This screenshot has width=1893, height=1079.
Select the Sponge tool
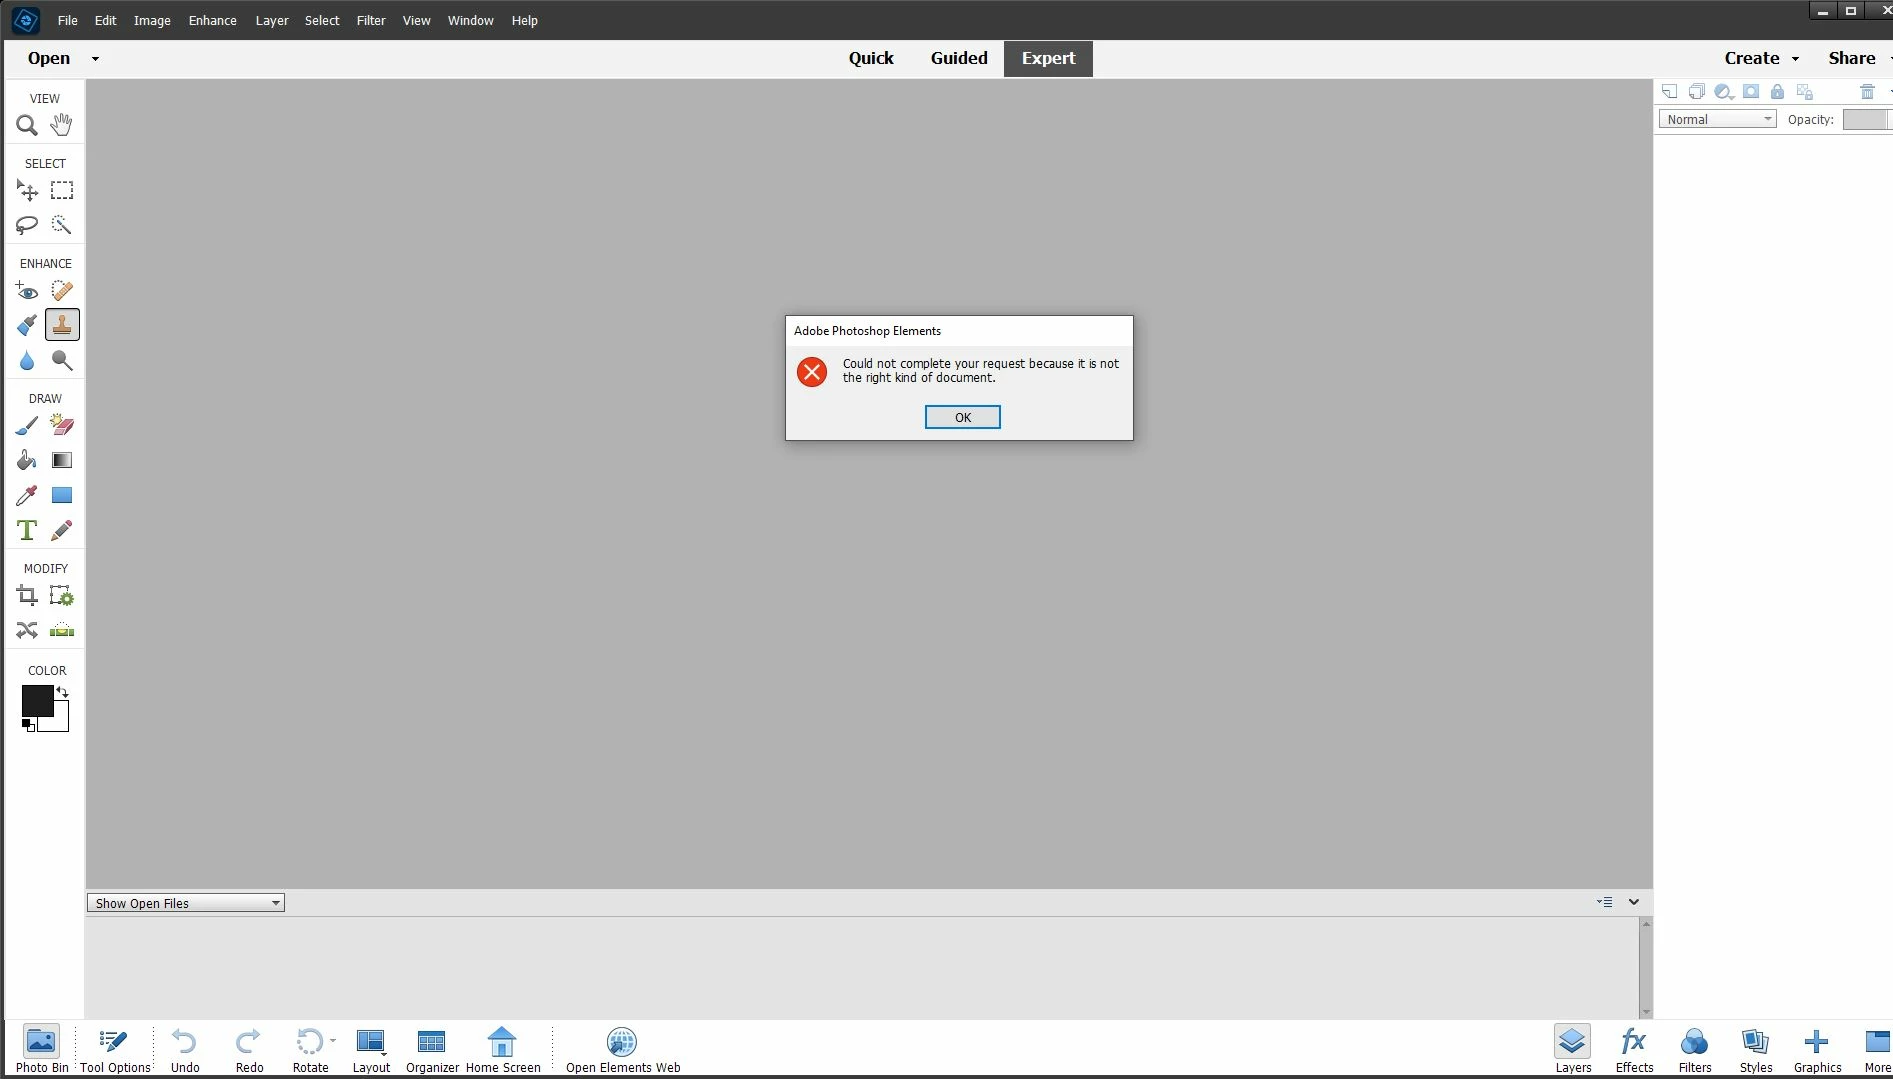click(62, 360)
